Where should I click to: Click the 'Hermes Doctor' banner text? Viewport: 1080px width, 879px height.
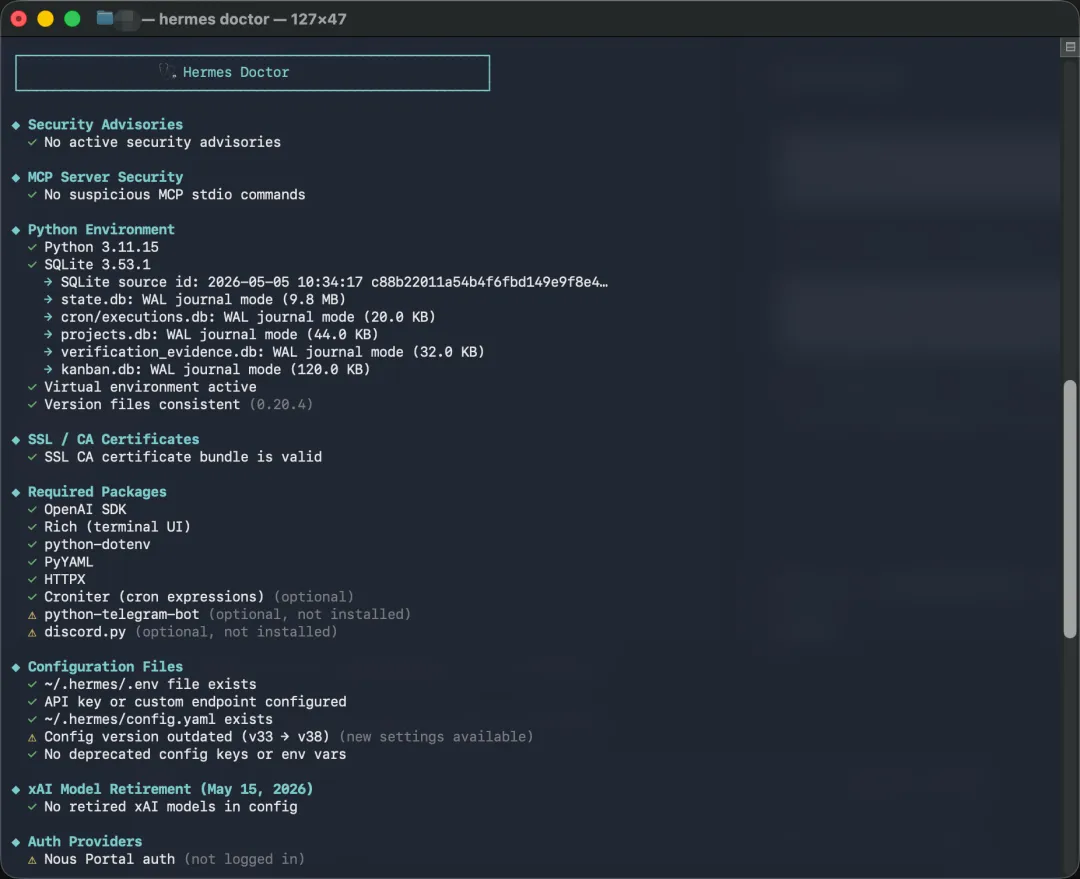pyautogui.click(x=236, y=72)
